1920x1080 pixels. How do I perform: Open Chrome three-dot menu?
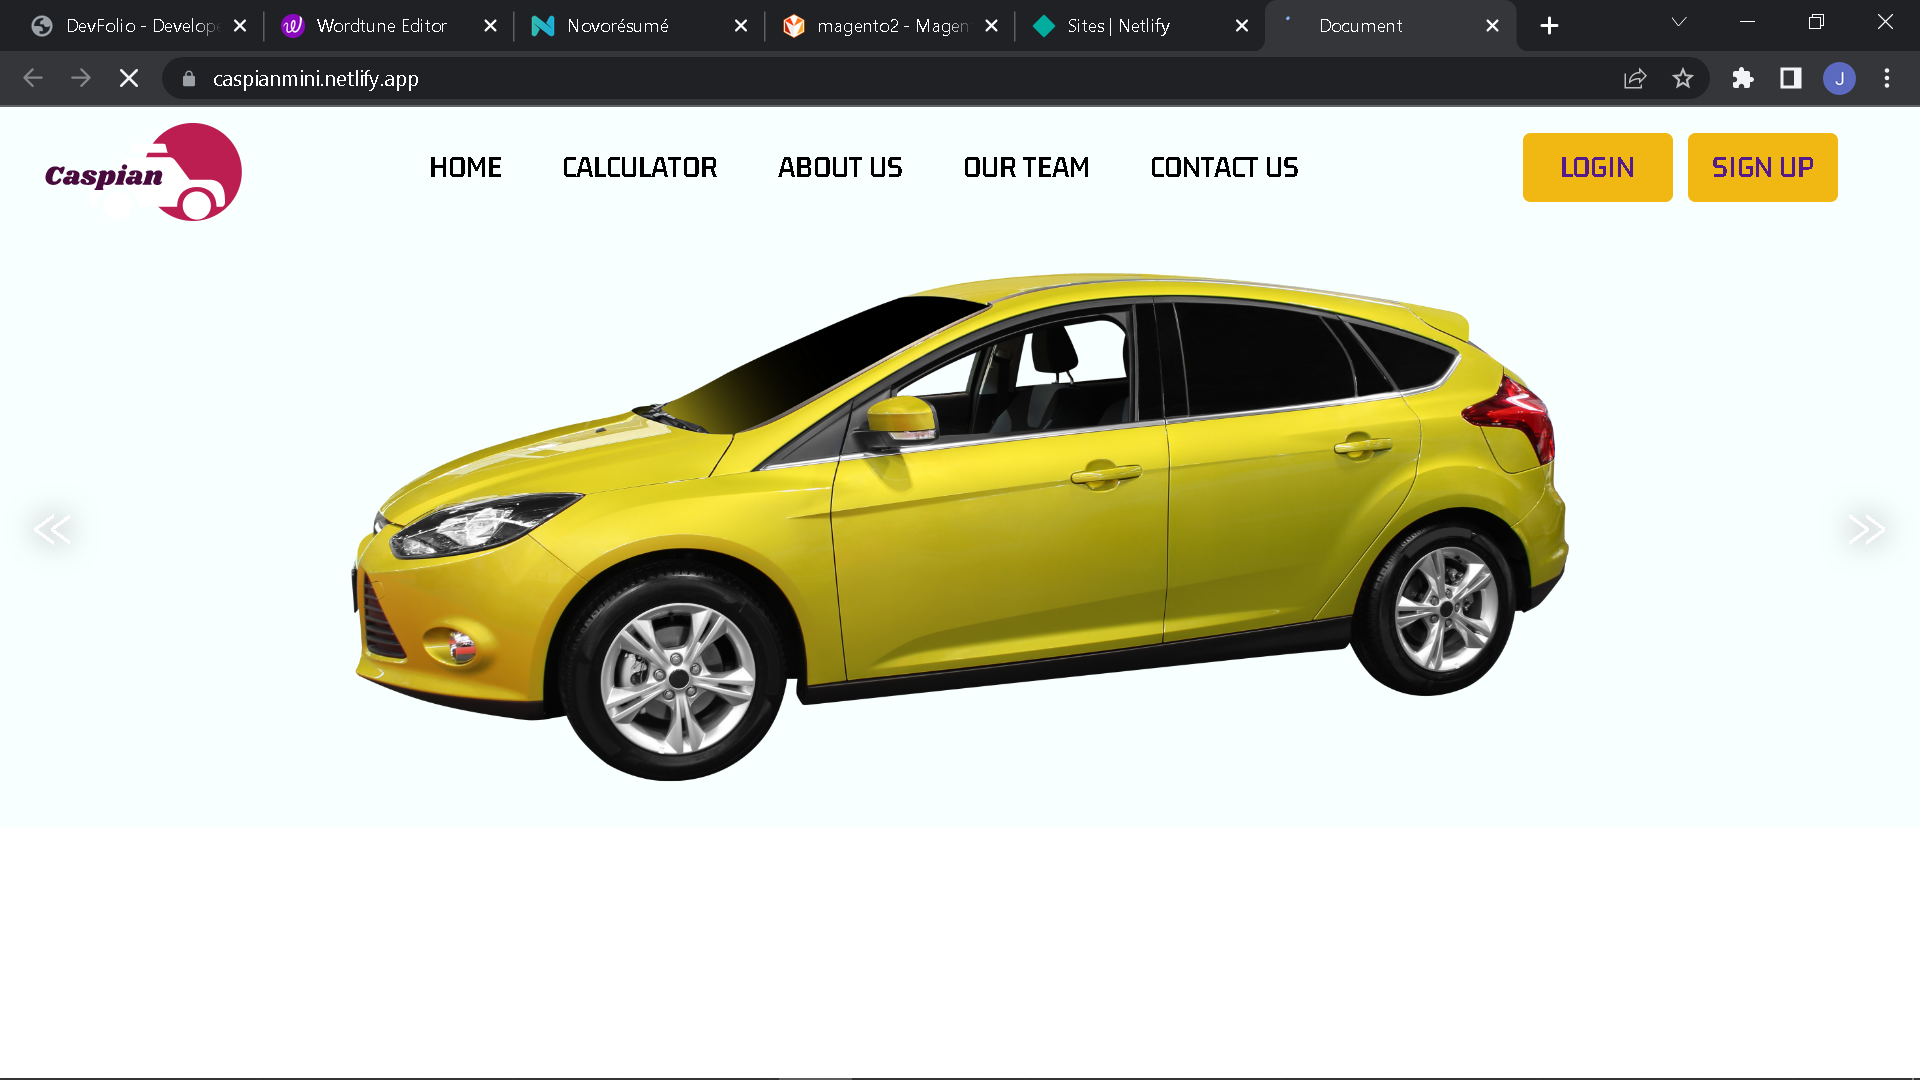[1887, 78]
